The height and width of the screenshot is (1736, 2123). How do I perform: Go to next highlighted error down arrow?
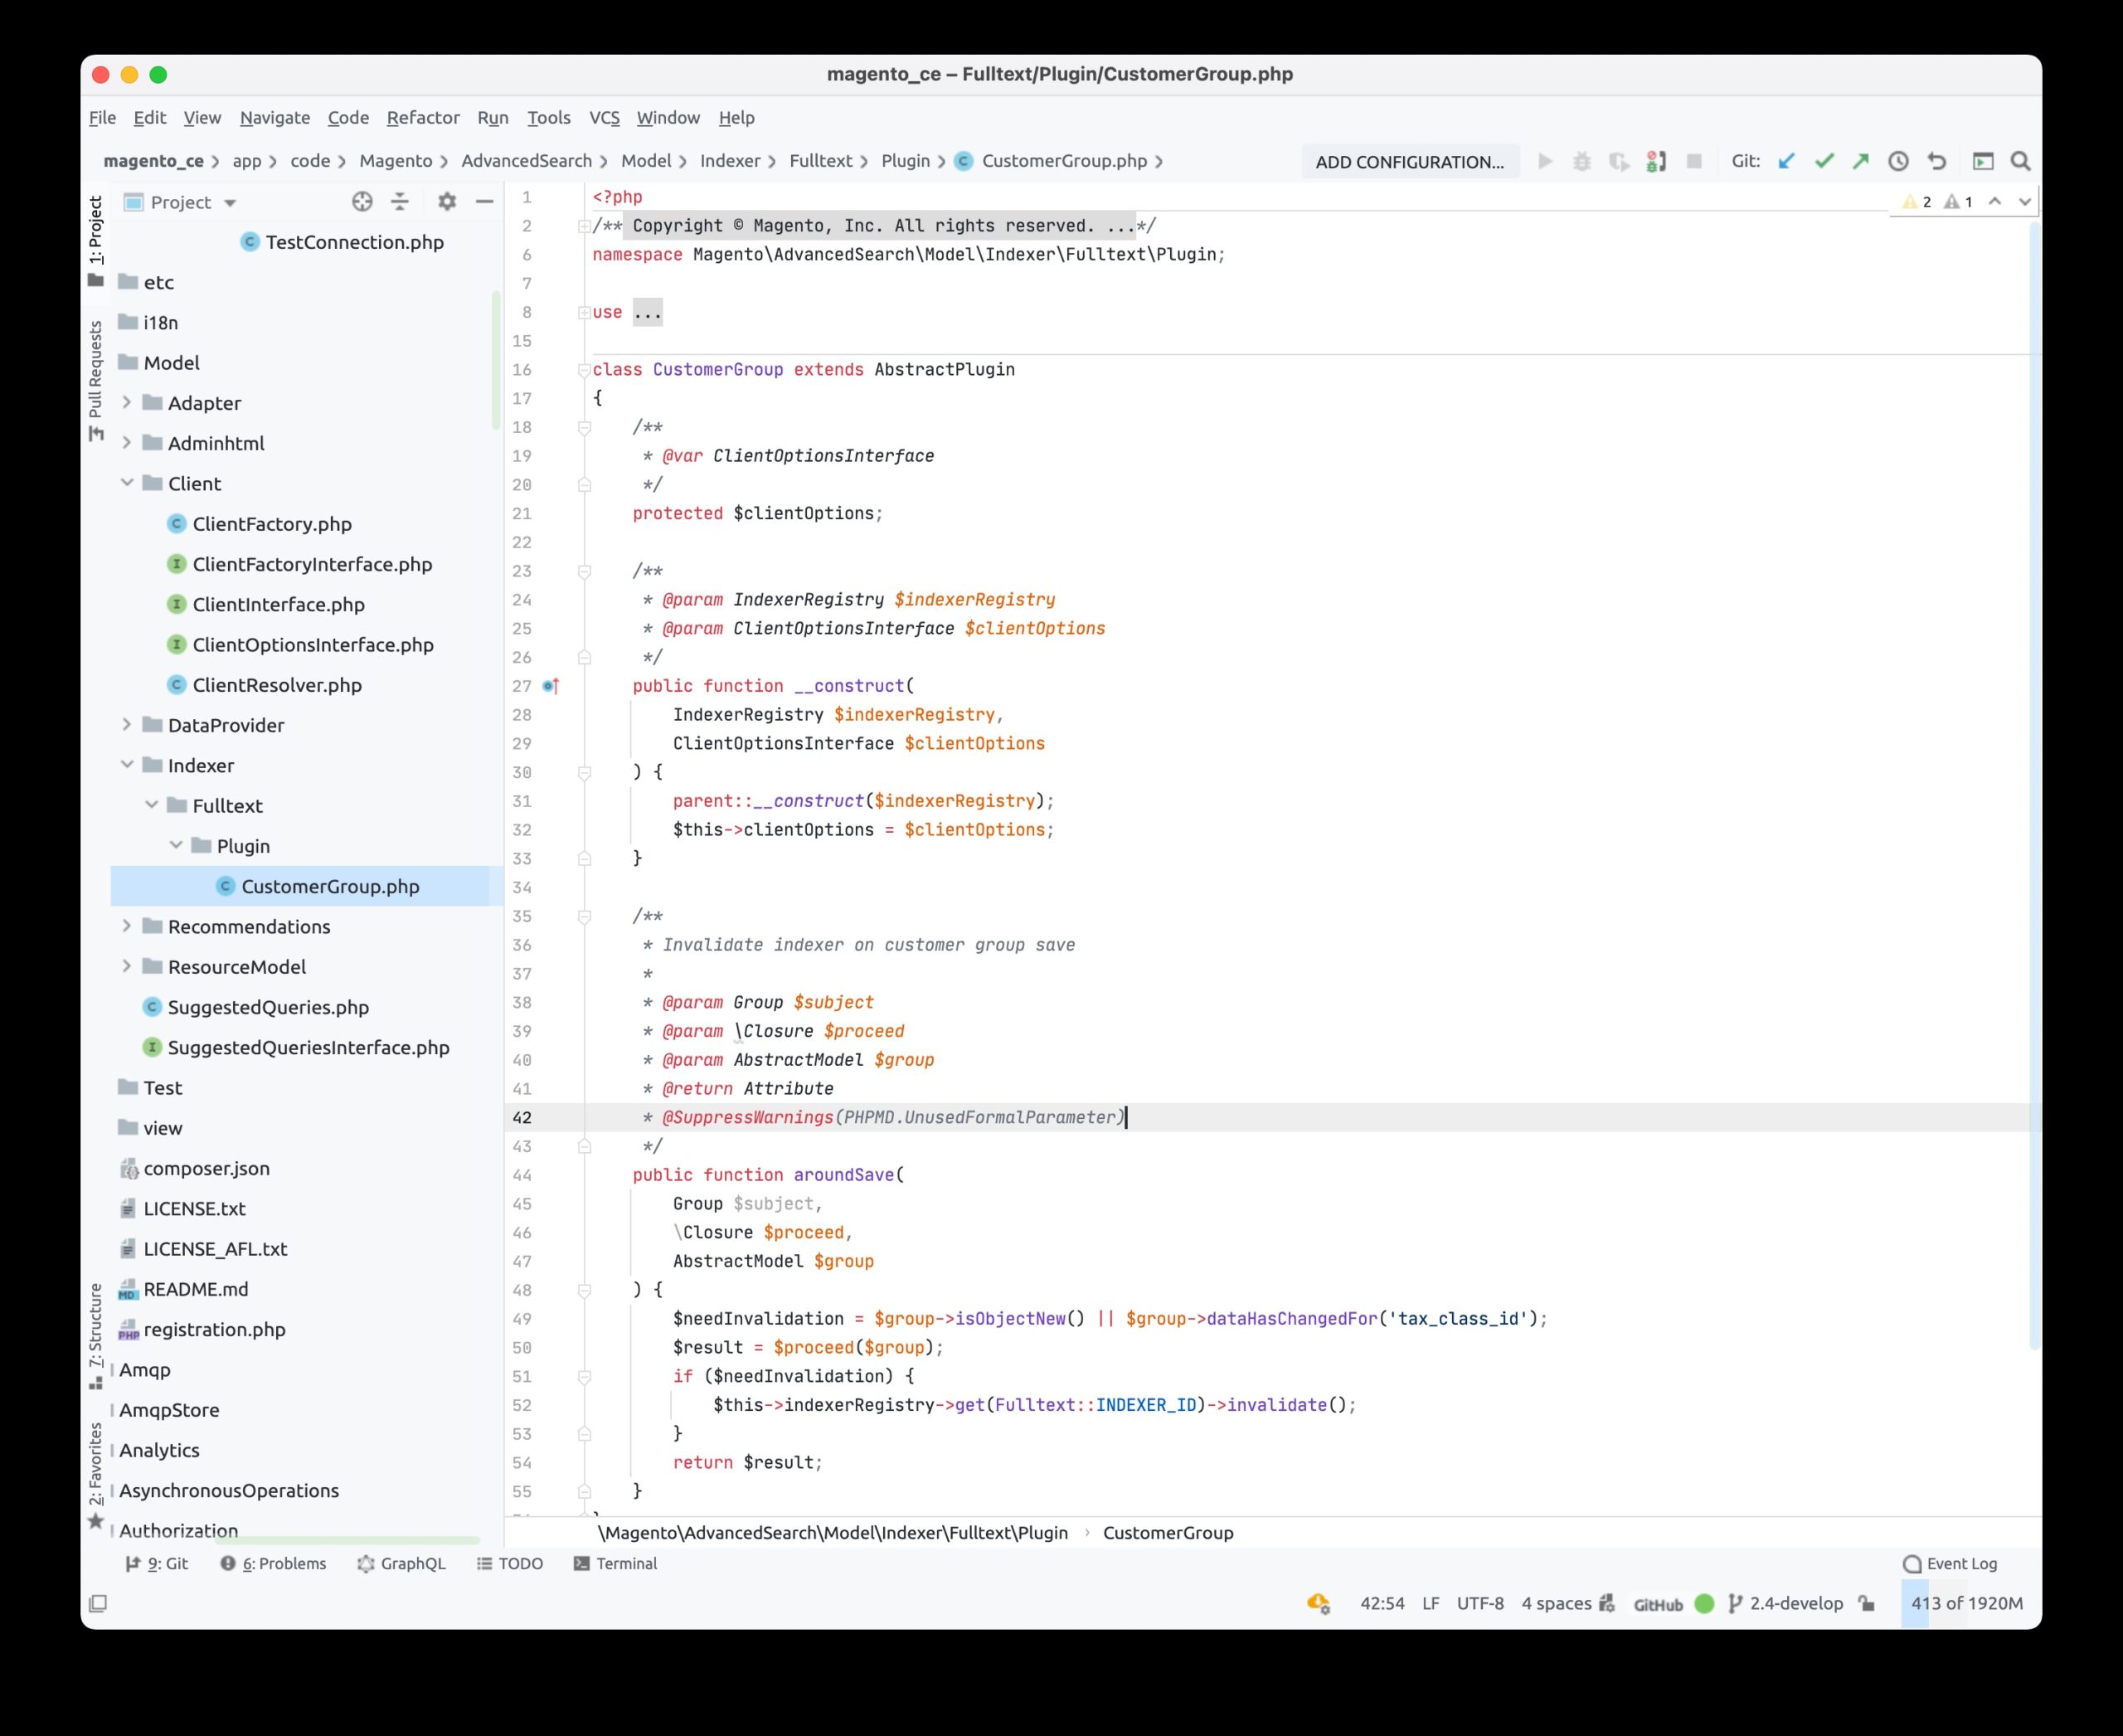coord(2025,202)
